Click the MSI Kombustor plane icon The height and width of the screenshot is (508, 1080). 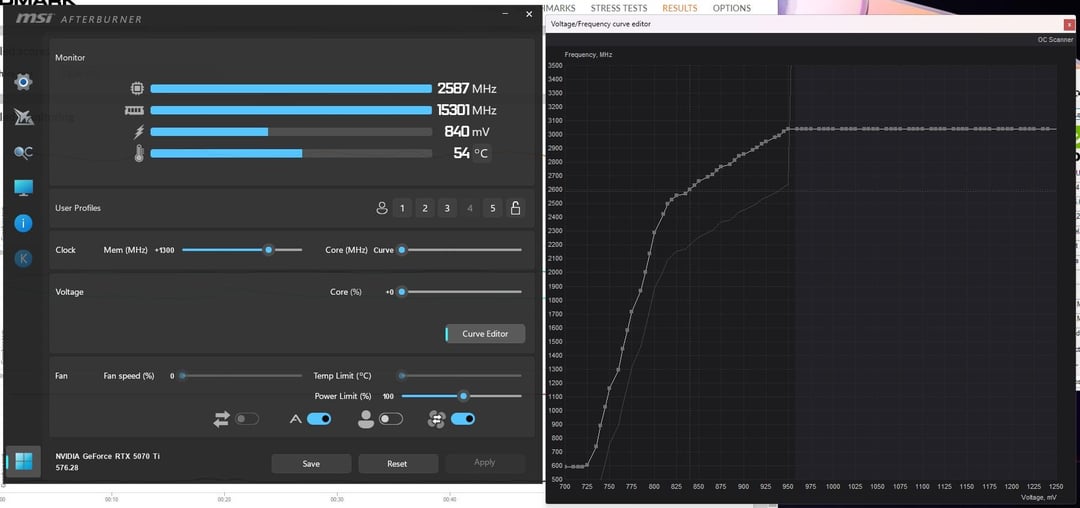pyautogui.click(x=23, y=117)
